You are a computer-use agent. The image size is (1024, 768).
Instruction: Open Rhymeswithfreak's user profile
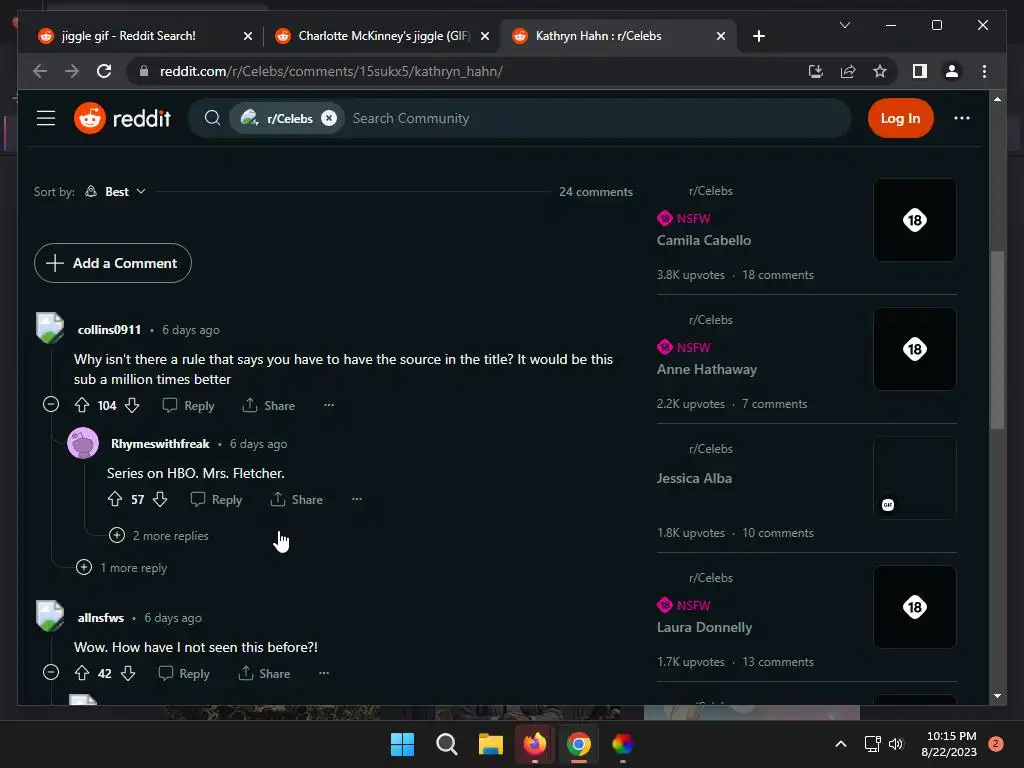(160, 444)
